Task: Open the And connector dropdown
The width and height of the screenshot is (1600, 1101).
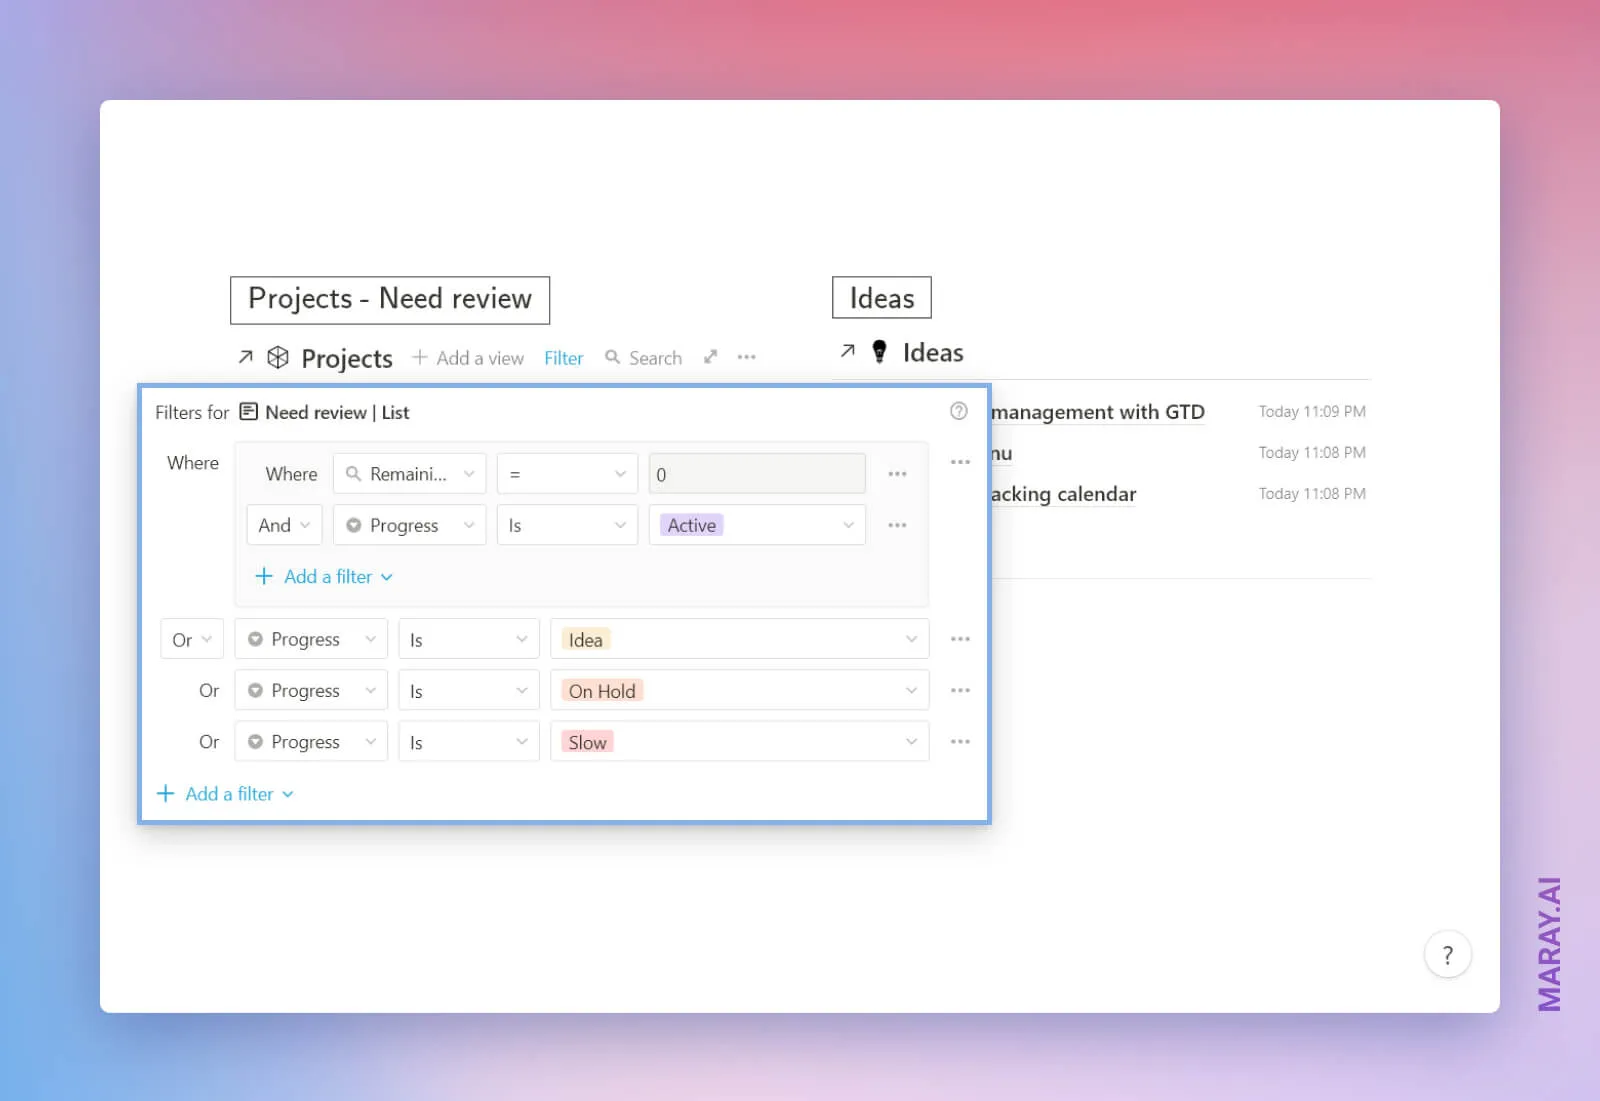Action: point(283,524)
